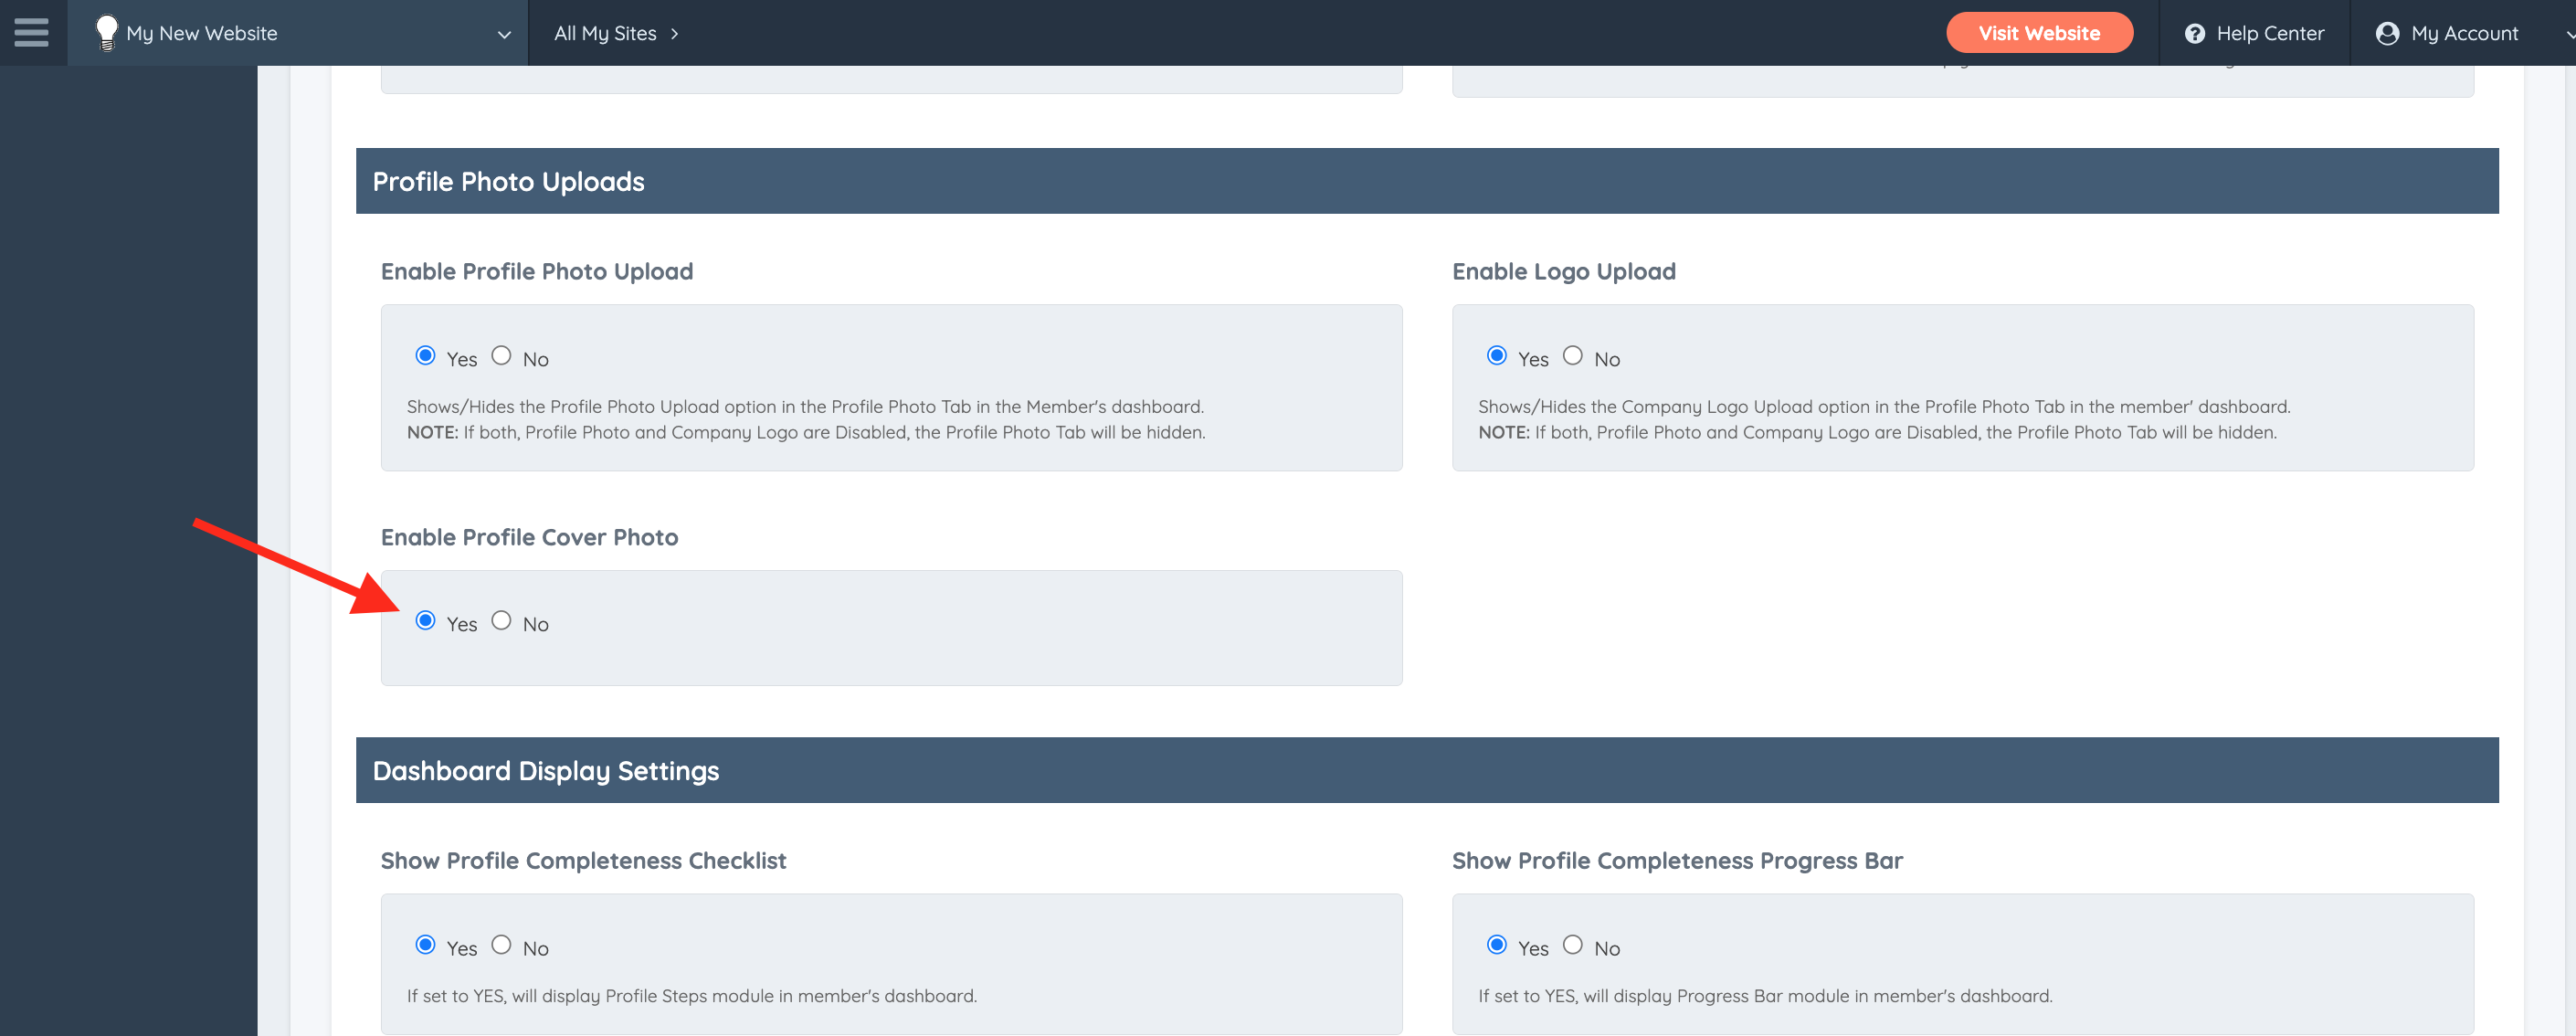Click the My Account avatar icon
This screenshot has height=1036, width=2576.
[x=2387, y=34]
